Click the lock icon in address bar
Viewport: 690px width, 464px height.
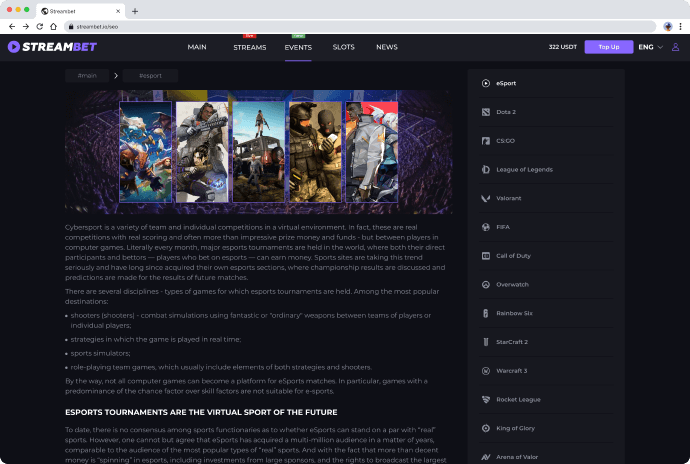tap(71, 26)
